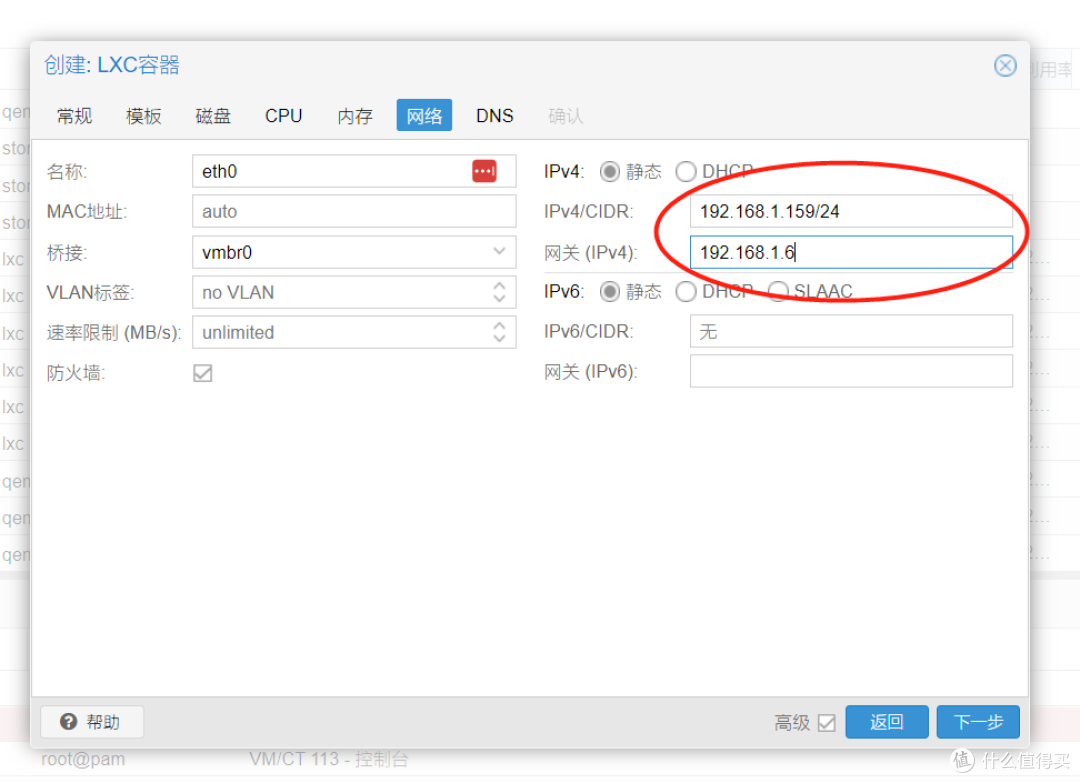Increment VLAN标签 using its up stepper arrow
This screenshot has width=1080, height=783.
click(x=500, y=286)
